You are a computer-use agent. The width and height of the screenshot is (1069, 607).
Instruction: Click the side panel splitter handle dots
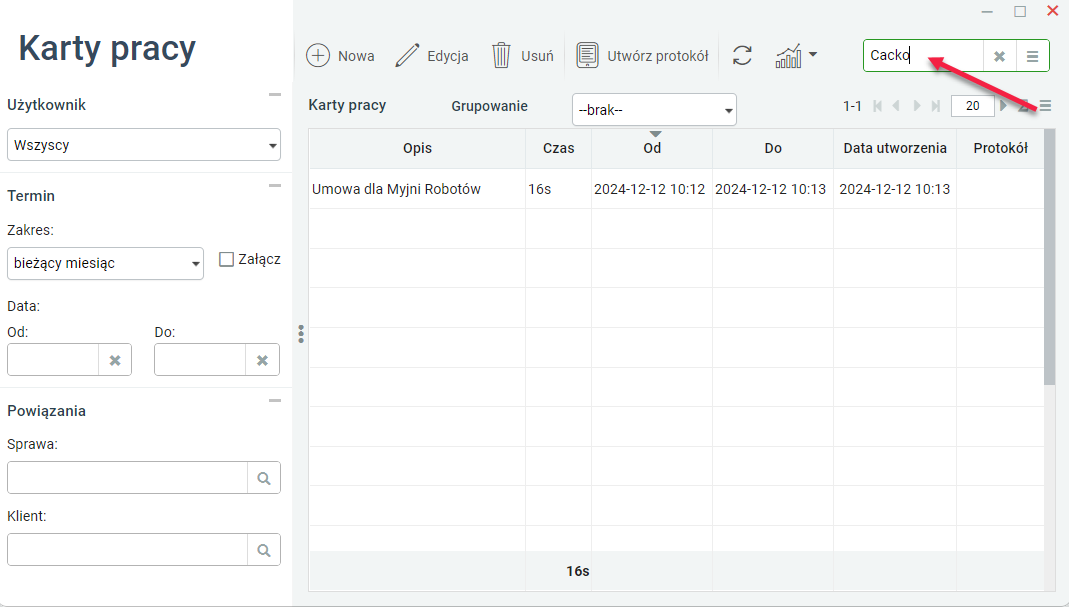coord(301,334)
